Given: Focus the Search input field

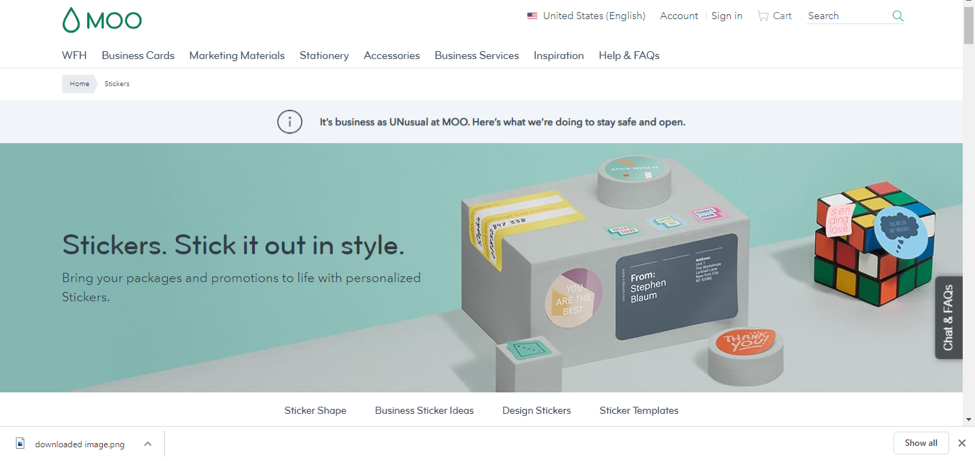Looking at the screenshot, I should pyautogui.click(x=848, y=16).
